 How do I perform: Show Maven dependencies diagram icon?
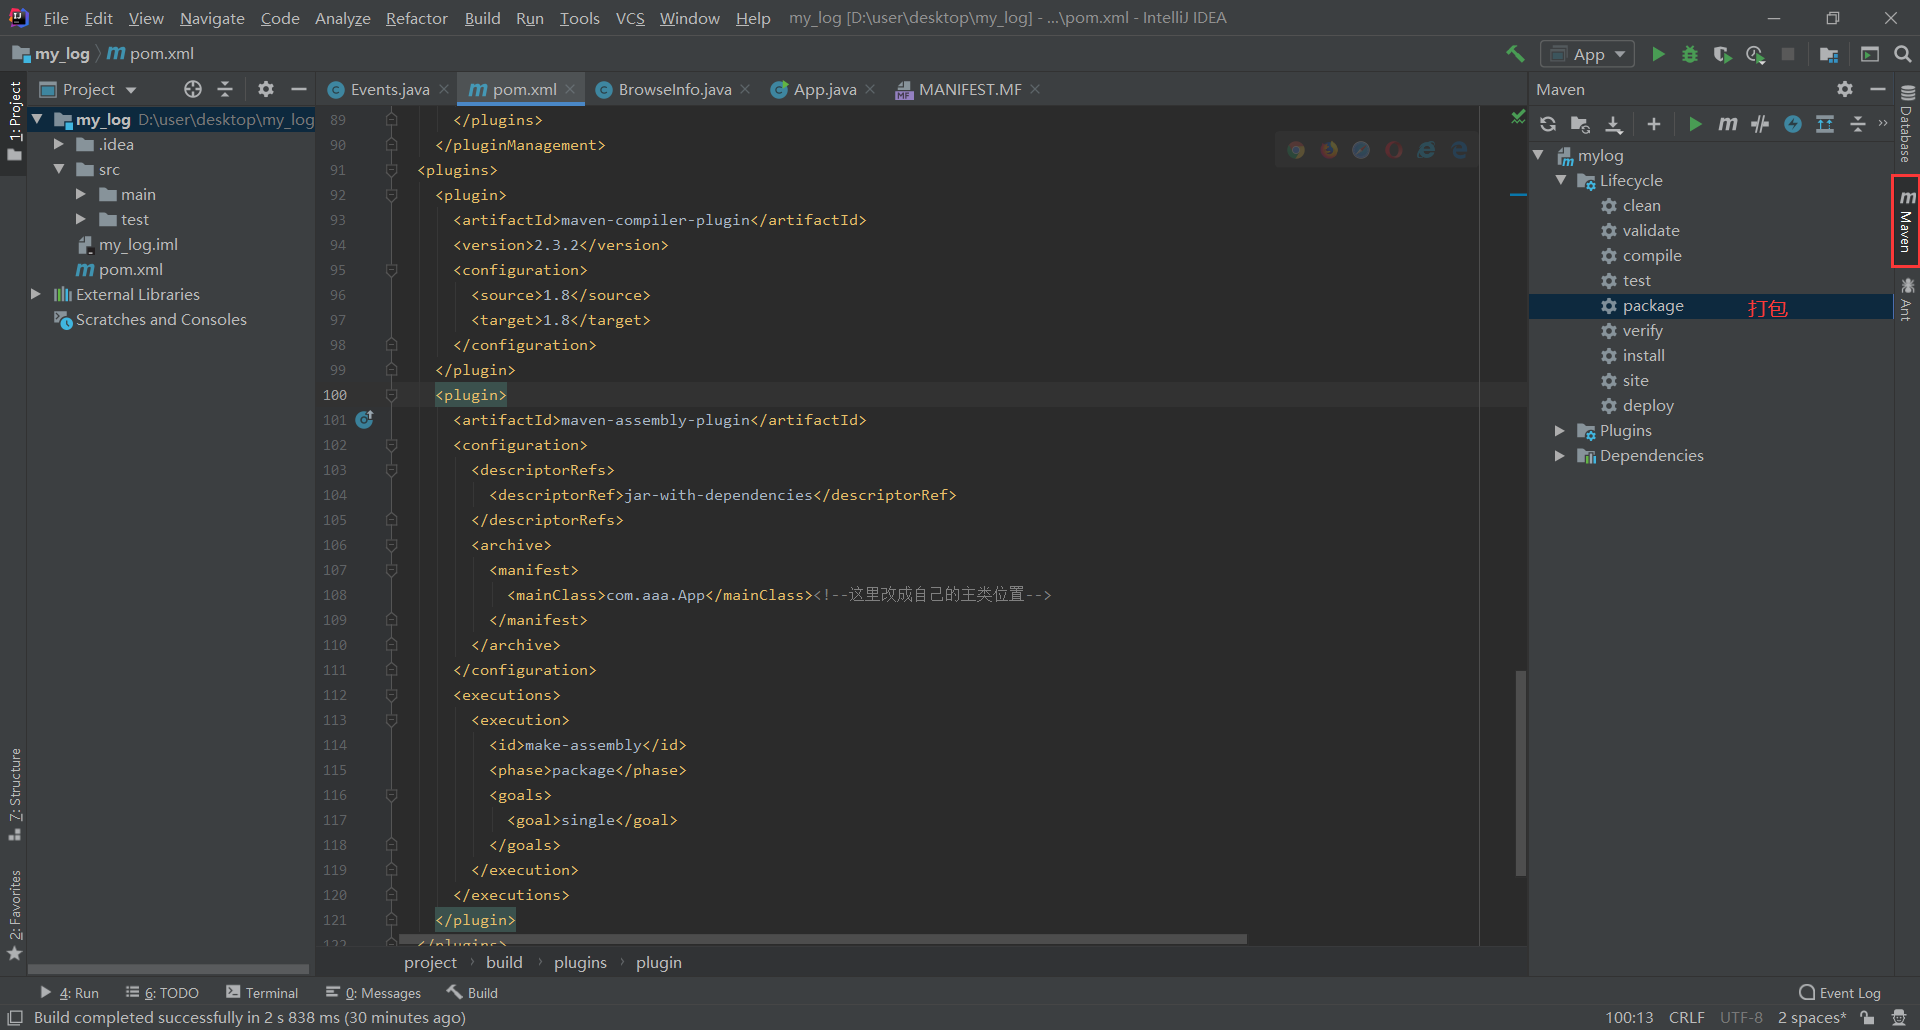[1825, 124]
